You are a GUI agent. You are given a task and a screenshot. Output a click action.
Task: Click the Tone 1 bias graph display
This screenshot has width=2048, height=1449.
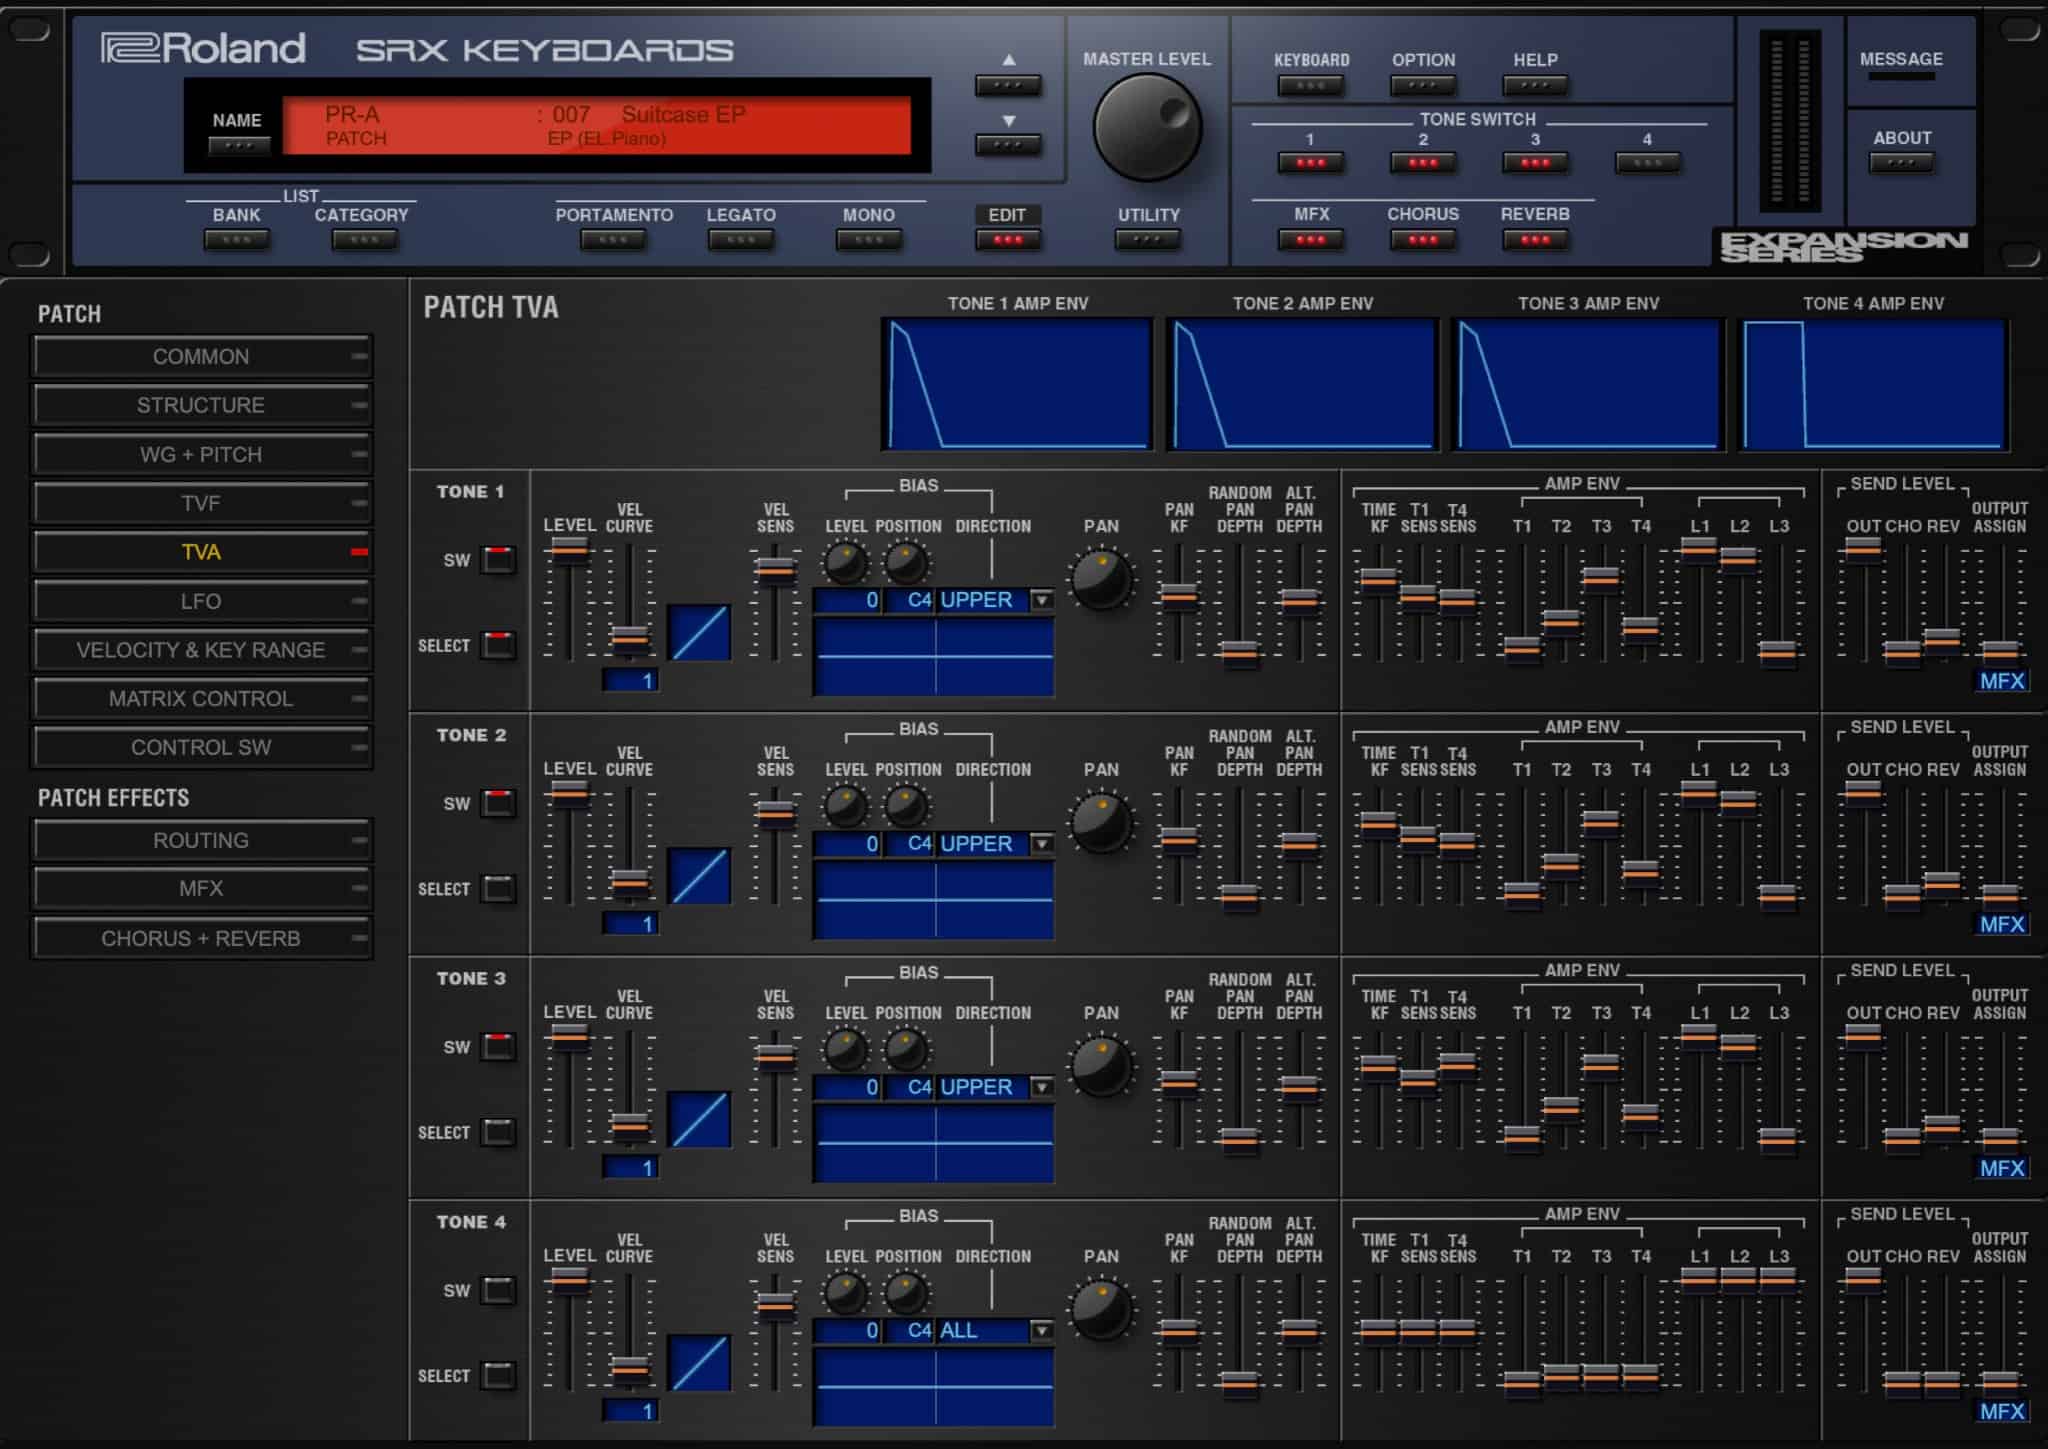click(934, 656)
